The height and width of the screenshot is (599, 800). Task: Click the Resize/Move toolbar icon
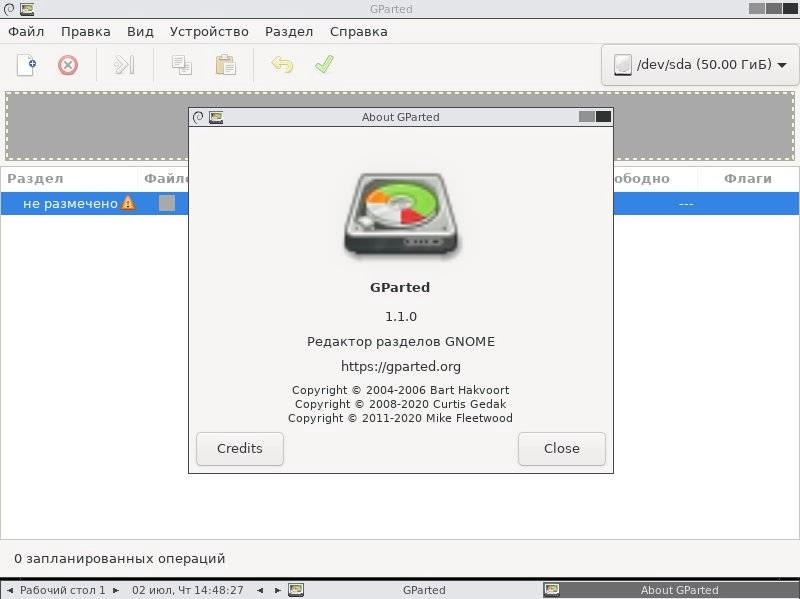pos(124,65)
